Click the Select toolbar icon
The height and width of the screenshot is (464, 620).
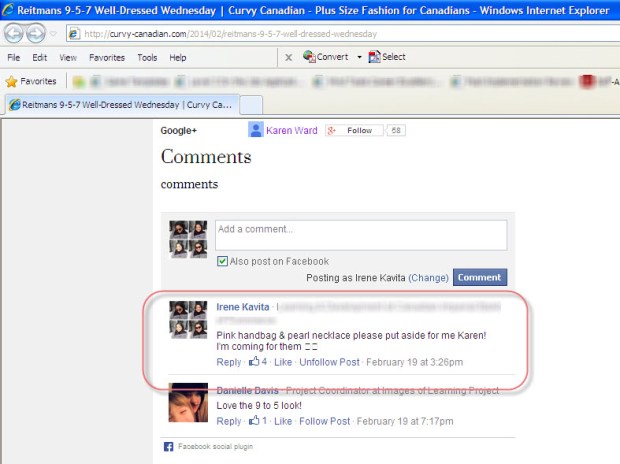(375, 57)
